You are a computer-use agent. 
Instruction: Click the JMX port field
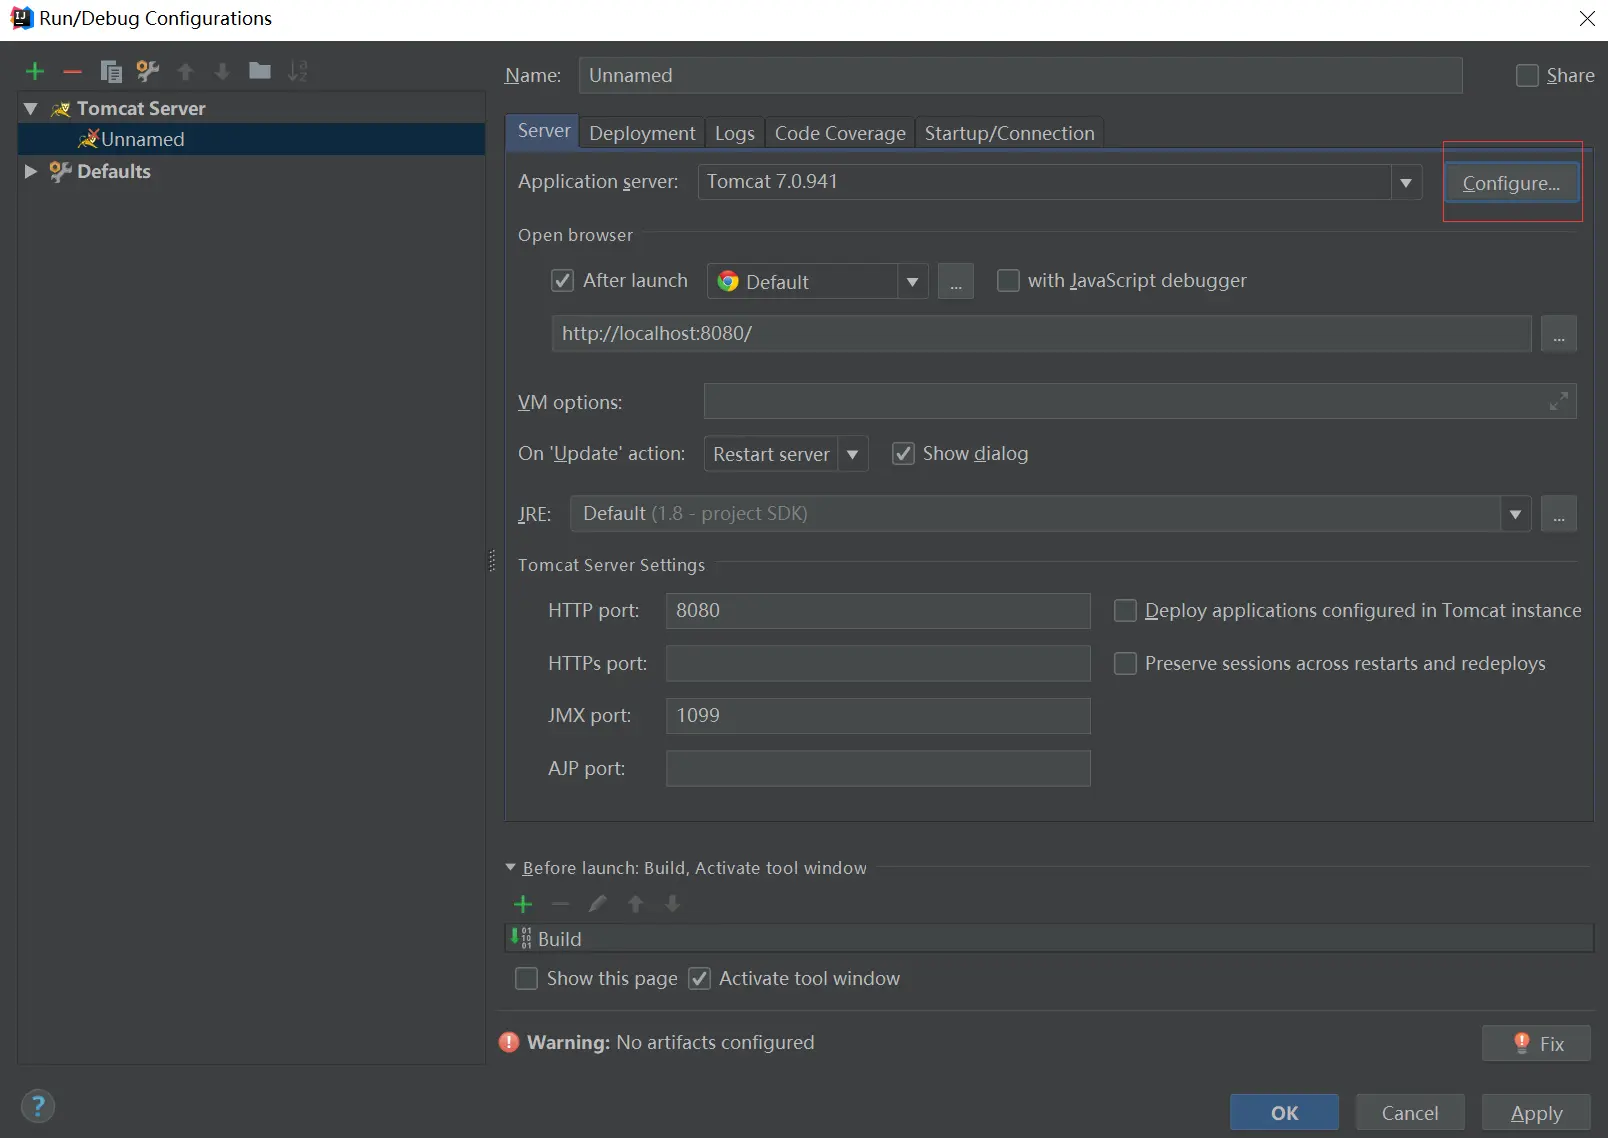click(x=878, y=716)
